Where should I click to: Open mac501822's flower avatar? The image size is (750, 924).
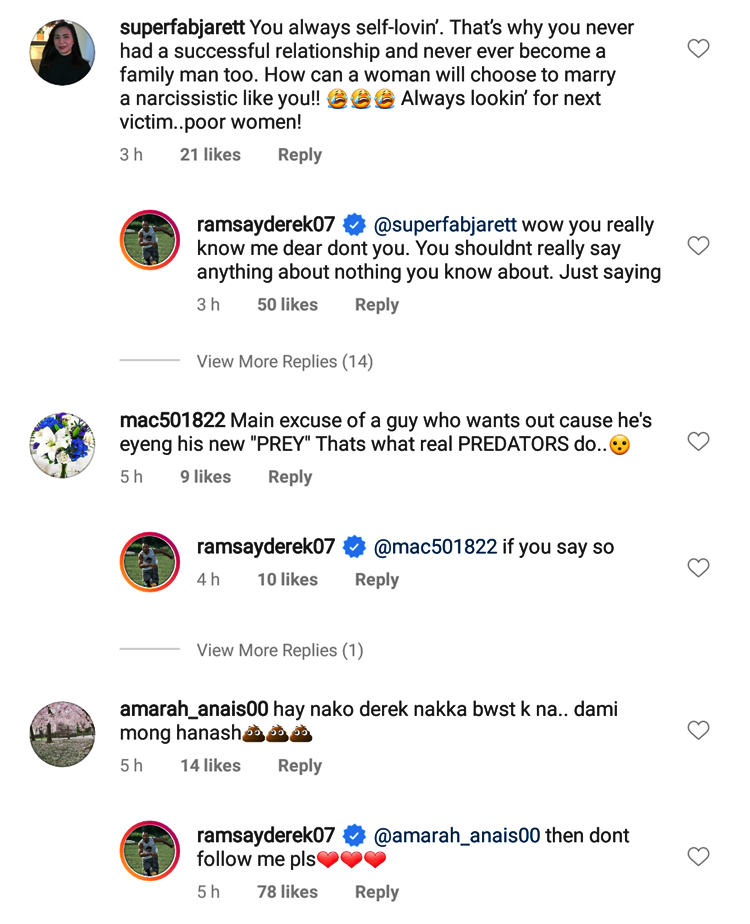pos(62,444)
